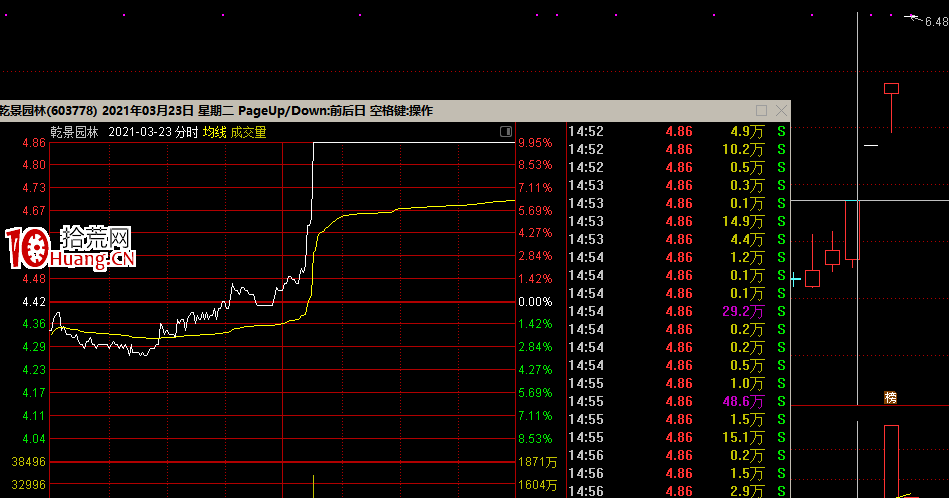This screenshot has height=498, width=949.
Task: Click the 6.48 high price arrow label
Action: (928, 19)
